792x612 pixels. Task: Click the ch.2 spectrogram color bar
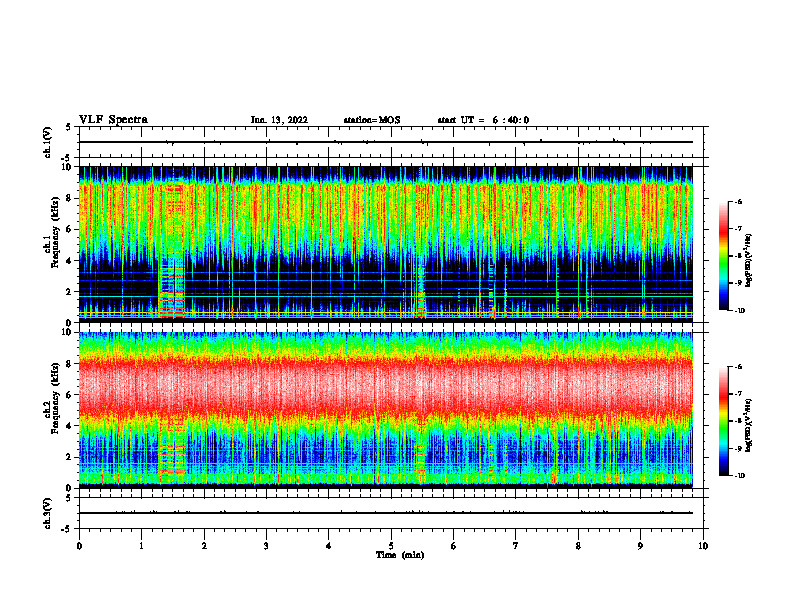[x=724, y=421]
